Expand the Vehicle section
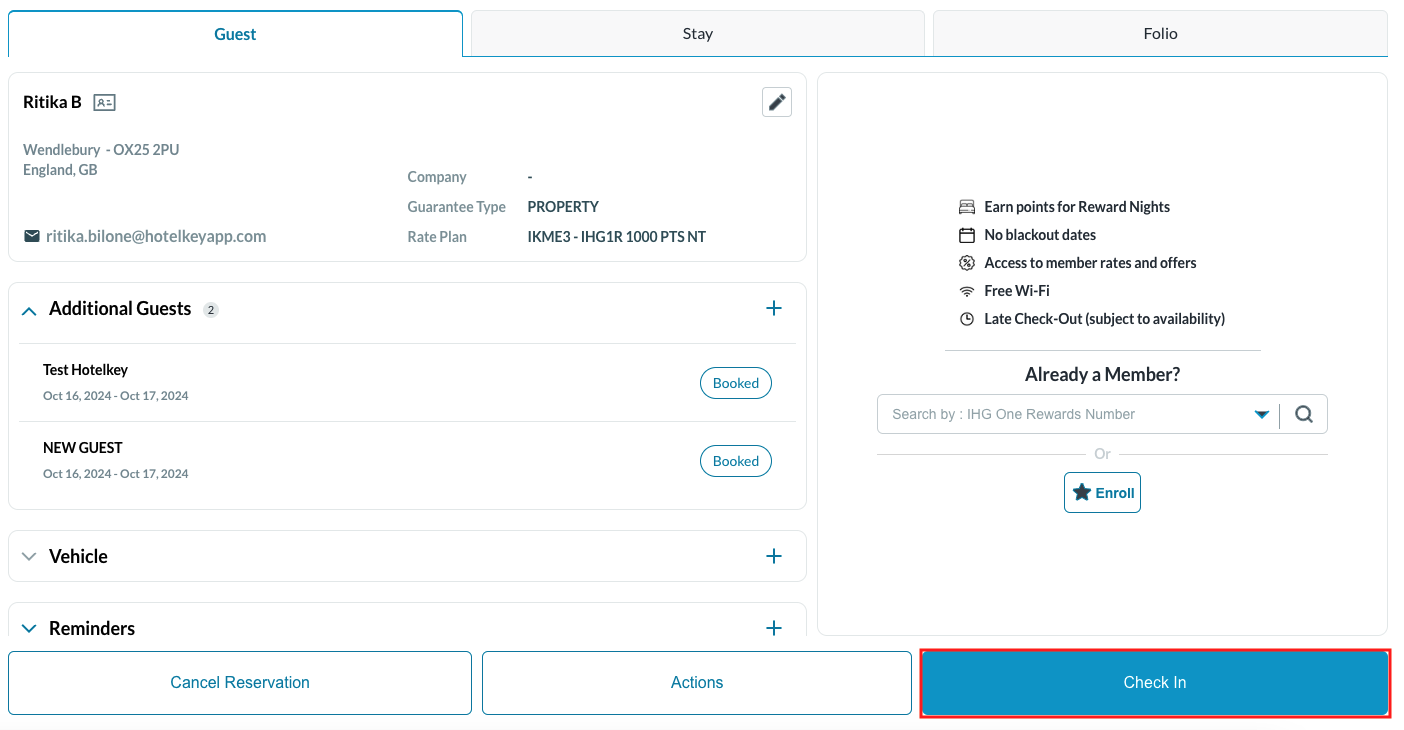The height and width of the screenshot is (730, 1404). [30, 557]
